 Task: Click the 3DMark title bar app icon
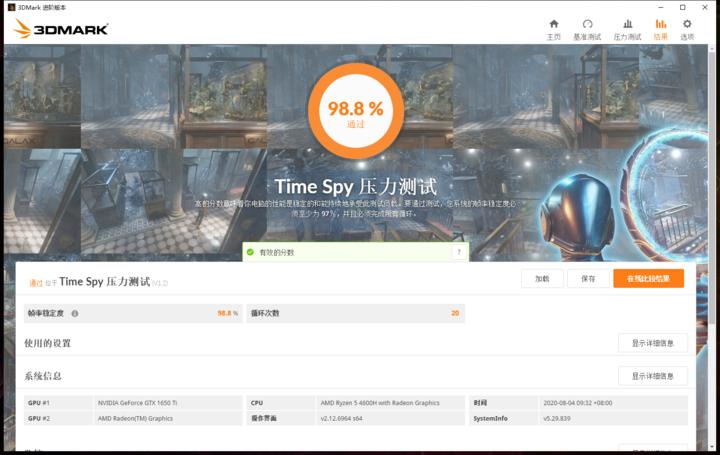click(11, 7)
